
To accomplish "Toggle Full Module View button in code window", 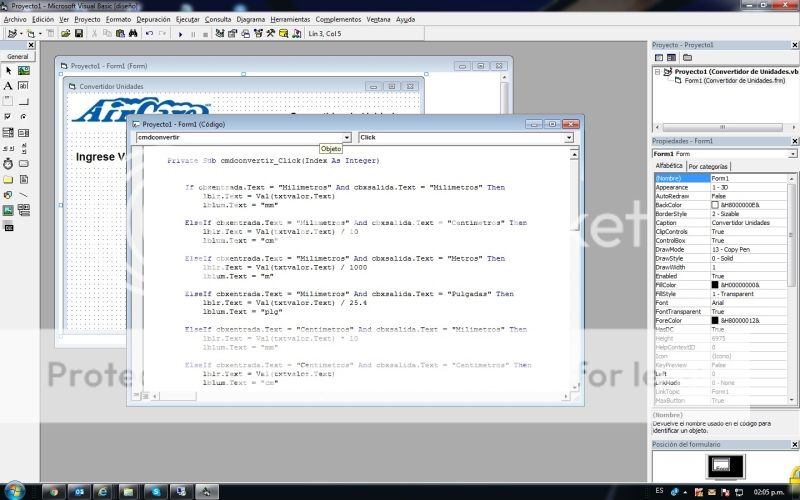I will point(145,395).
